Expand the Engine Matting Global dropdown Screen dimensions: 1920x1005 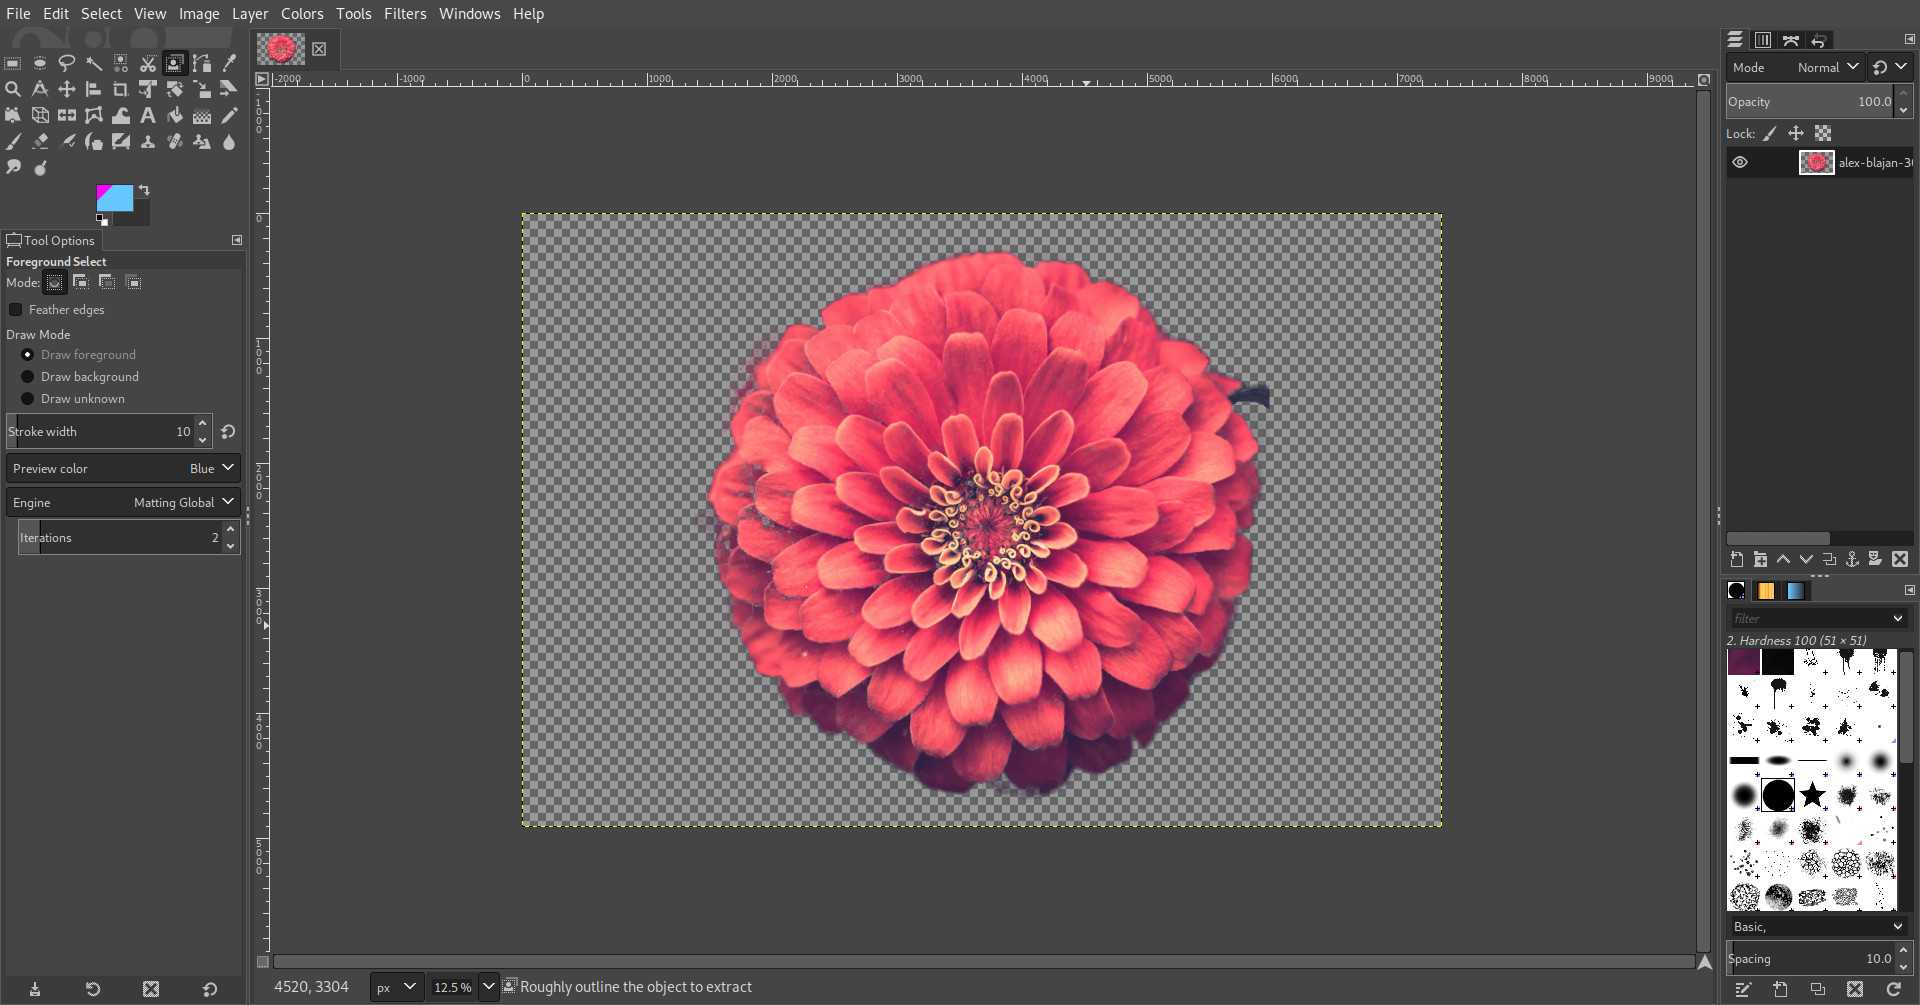tap(123, 502)
